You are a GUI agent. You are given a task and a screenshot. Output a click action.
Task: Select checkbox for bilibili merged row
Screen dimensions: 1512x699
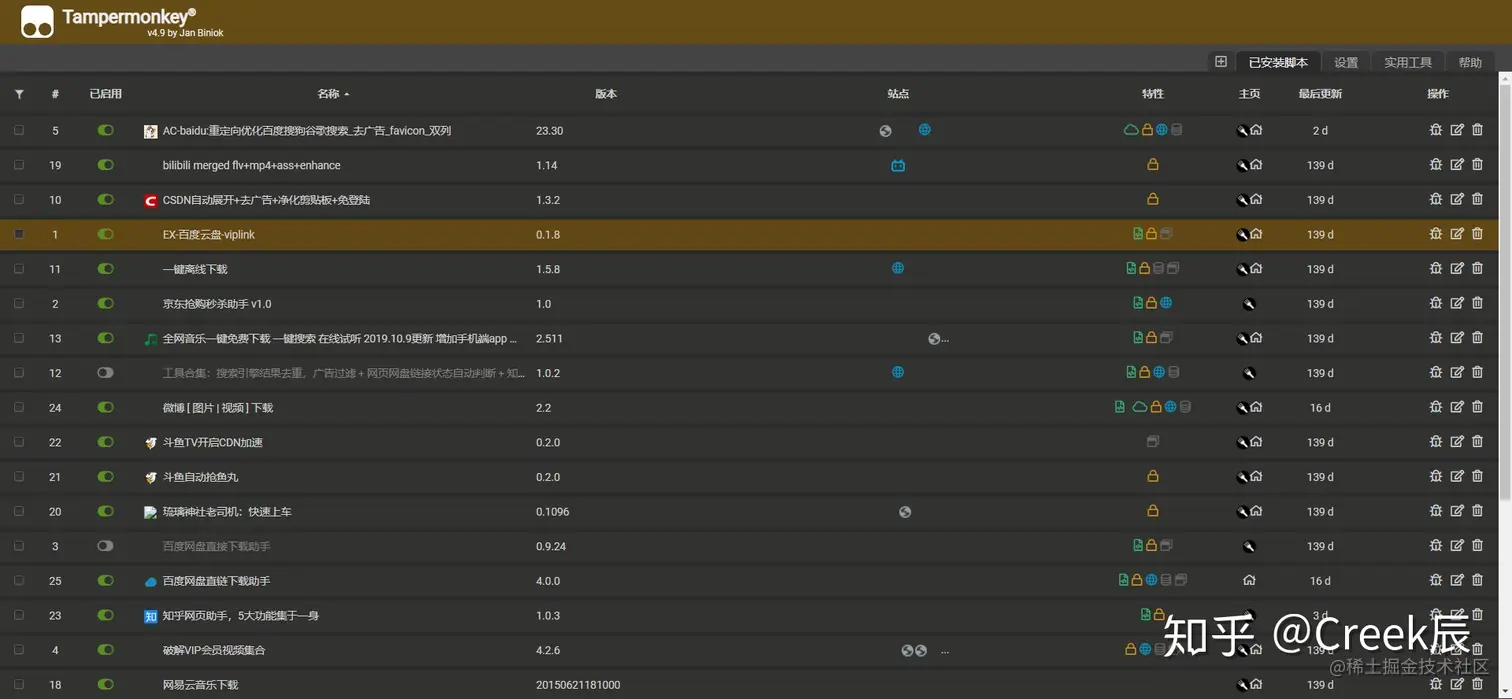coord(19,165)
